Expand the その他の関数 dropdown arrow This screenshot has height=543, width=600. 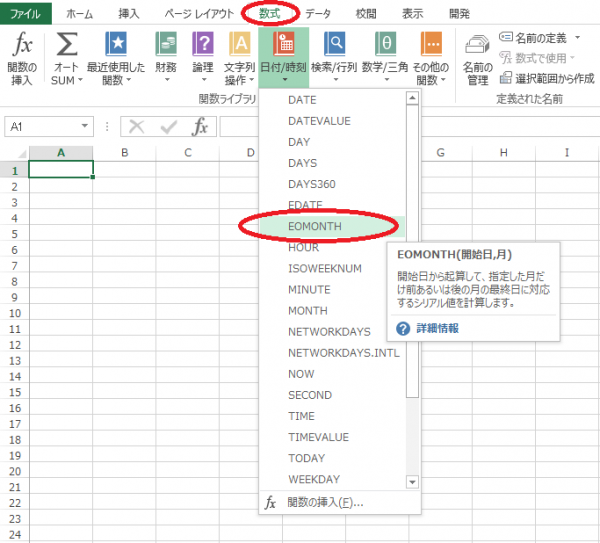[x=443, y=80]
